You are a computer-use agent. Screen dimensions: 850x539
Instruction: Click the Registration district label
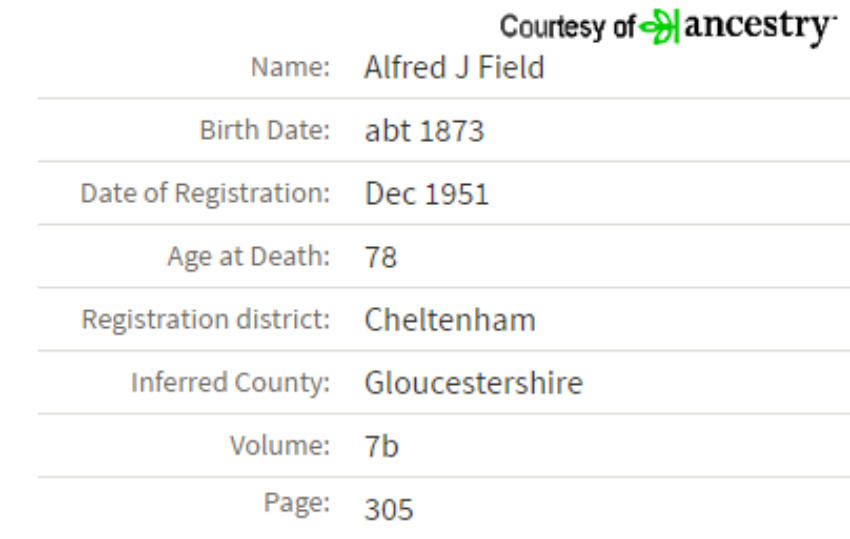pyautogui.click(x=205, y=319)
